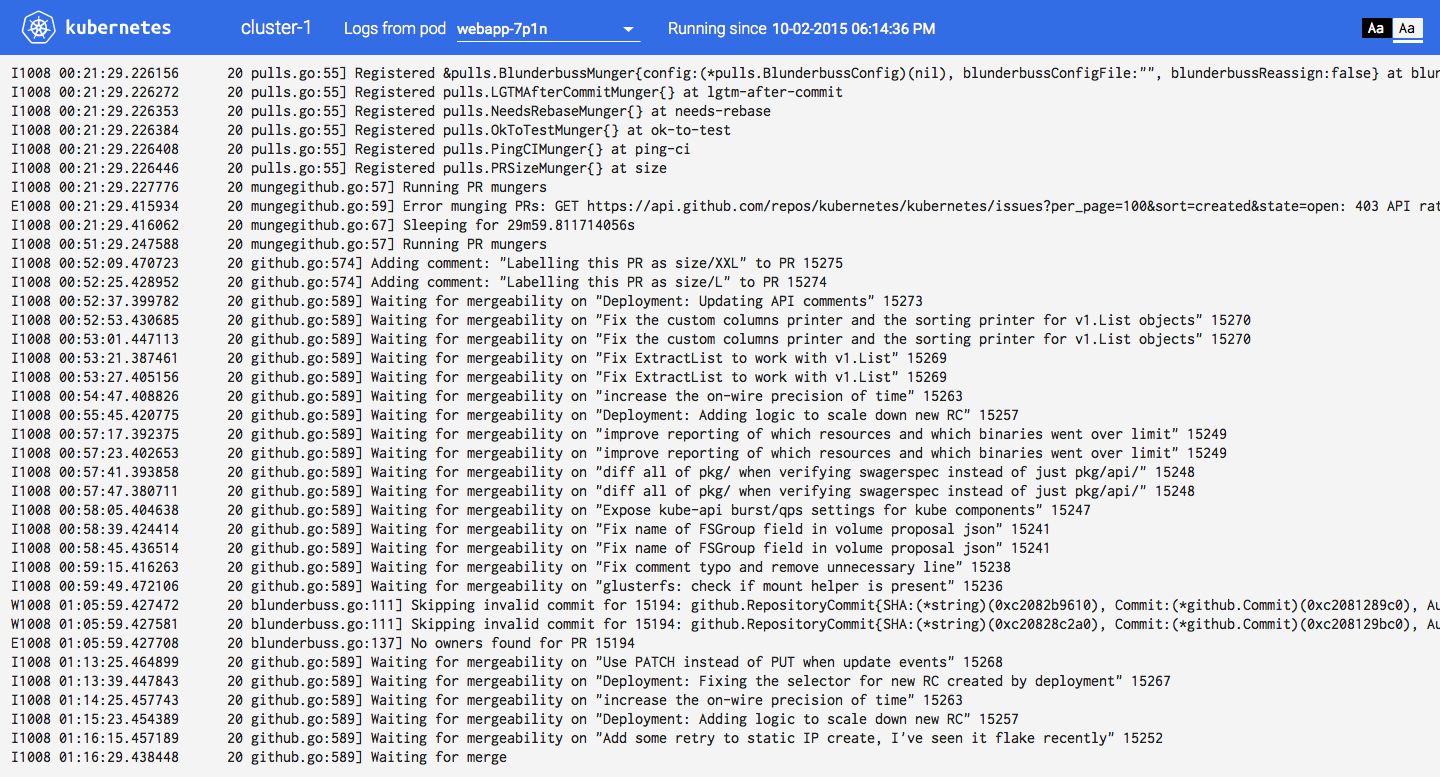The width and height of the screenshot is (1440, 777).
Task: Click log line 'Expose kube-api burst/qps settings' 15247
Action: pos(551,510)
